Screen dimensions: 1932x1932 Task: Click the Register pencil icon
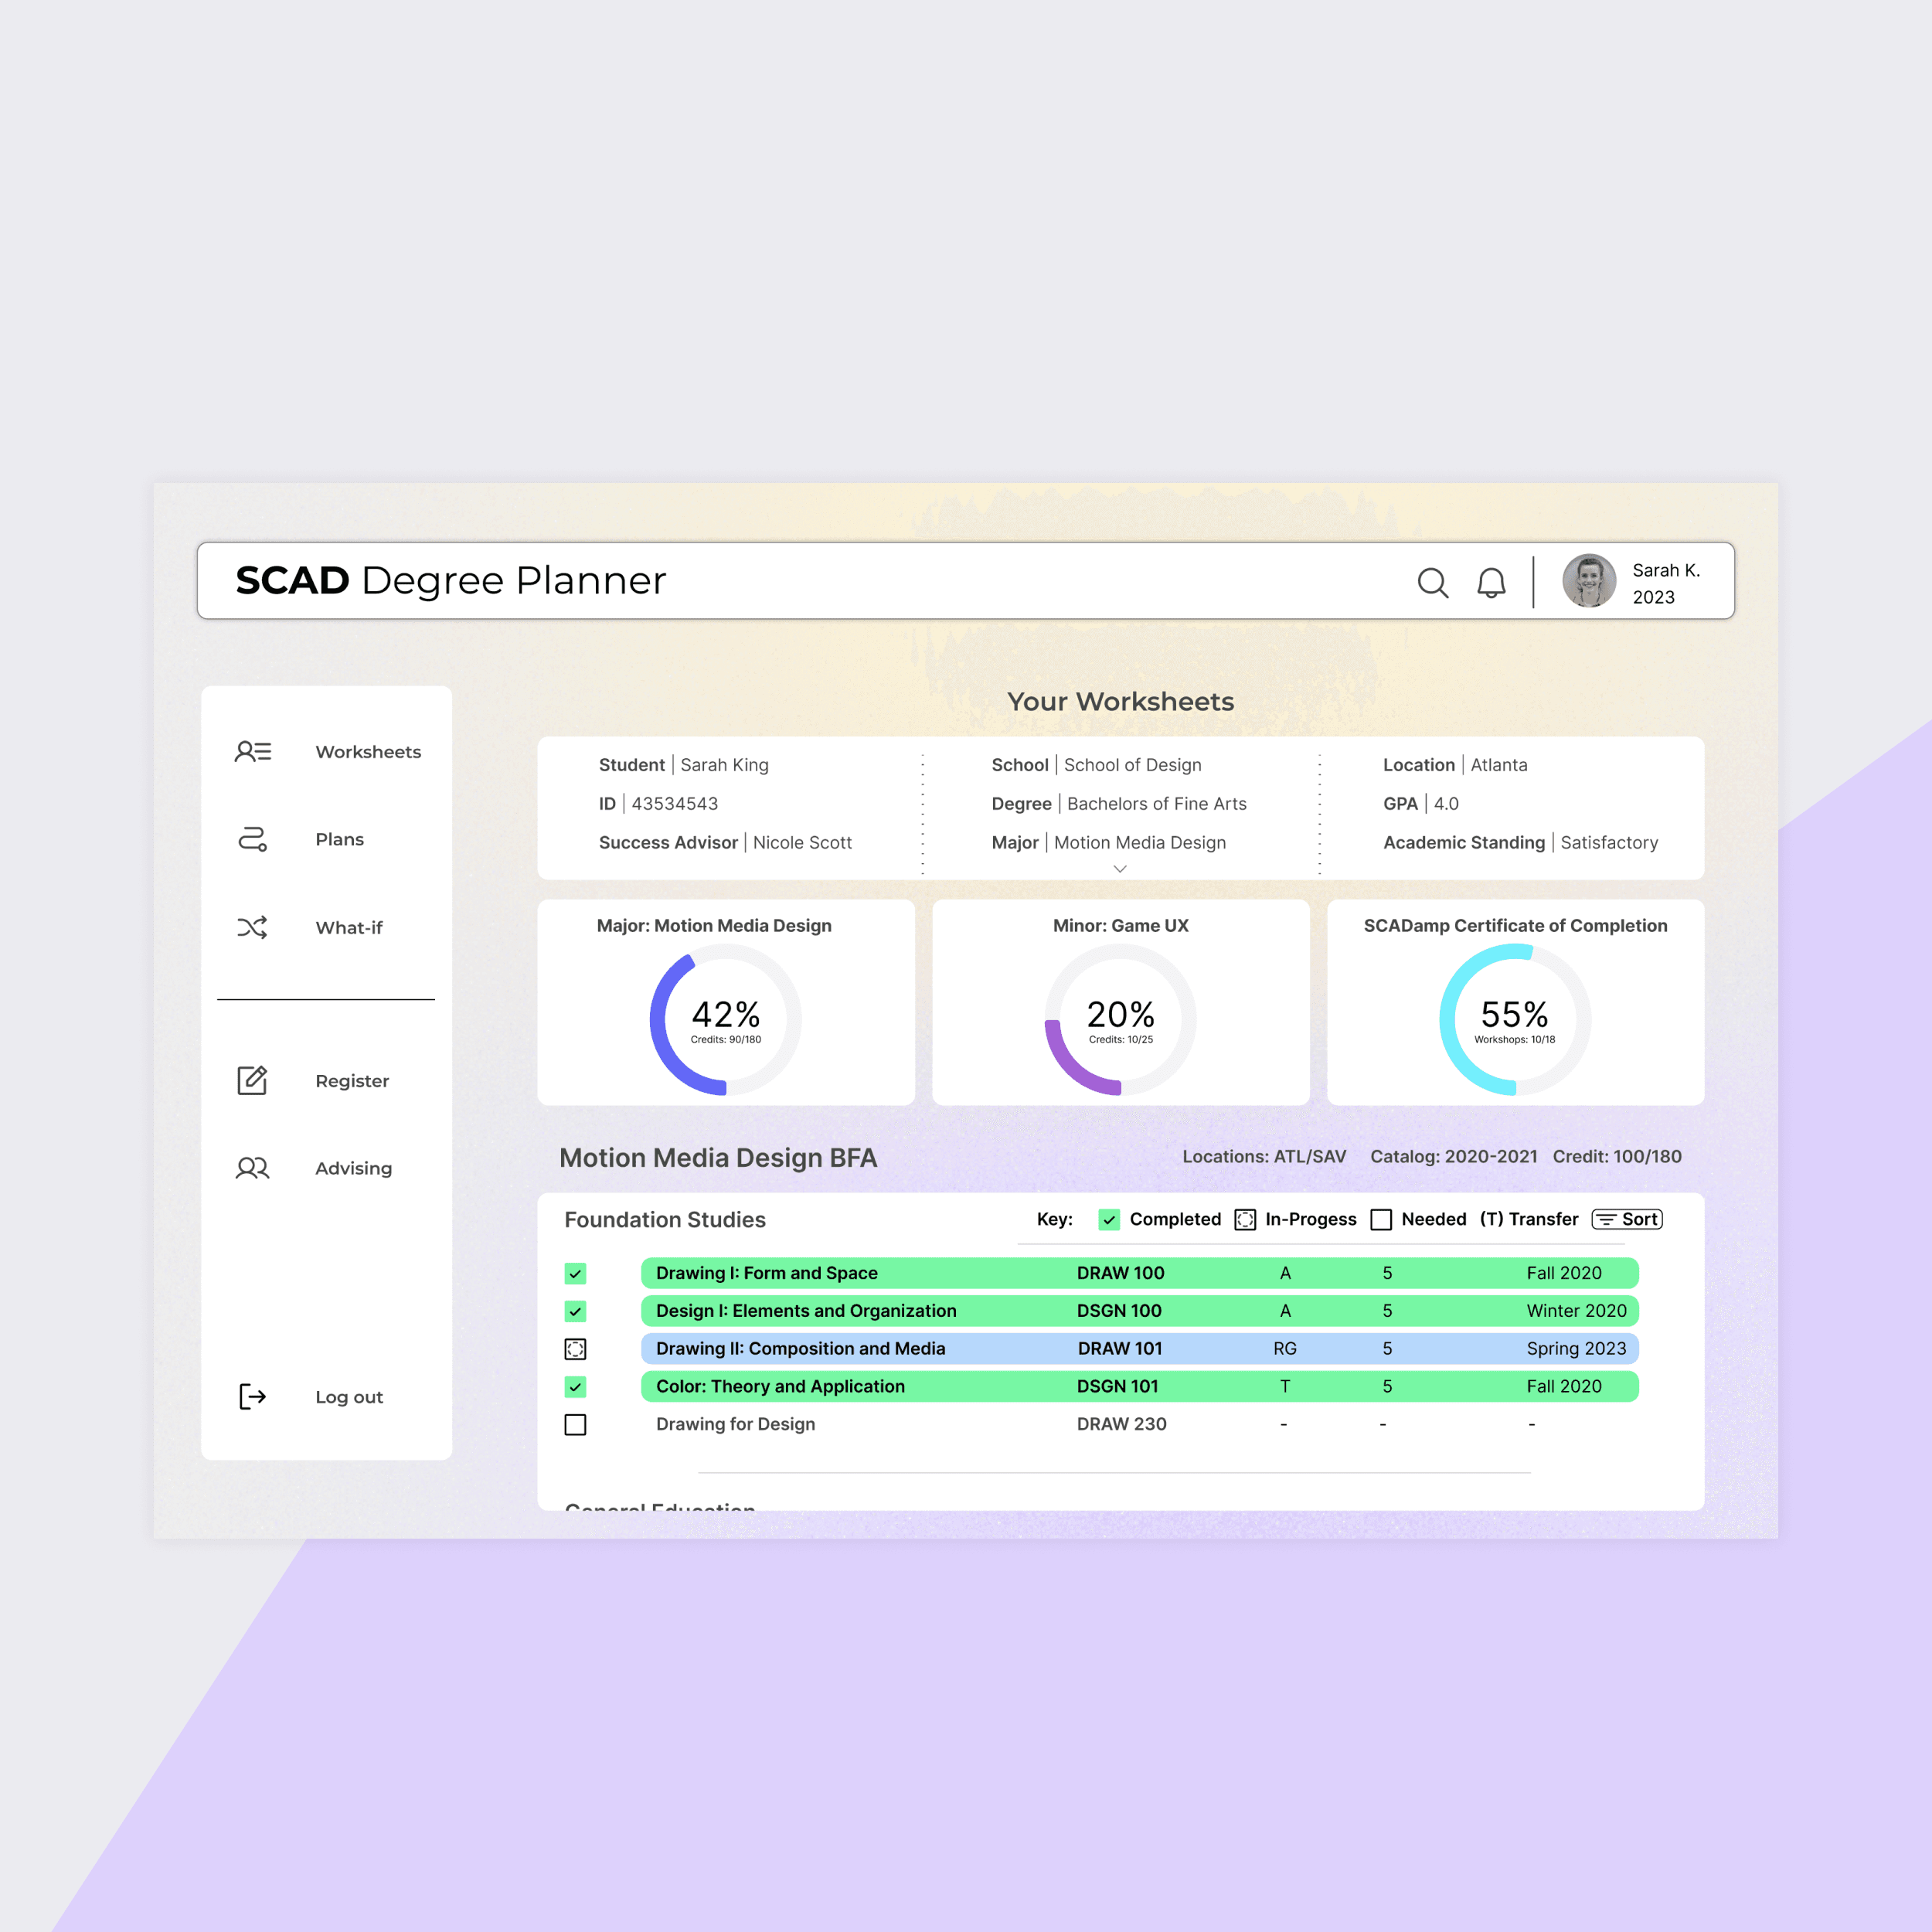click(x=253, y=1080)
